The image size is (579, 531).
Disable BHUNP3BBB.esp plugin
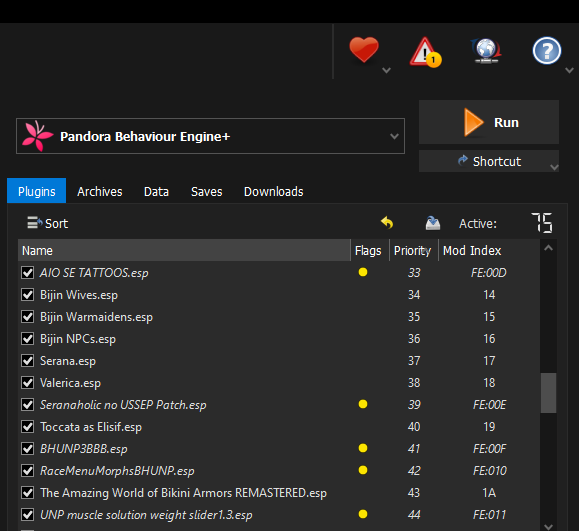(28, 449)
